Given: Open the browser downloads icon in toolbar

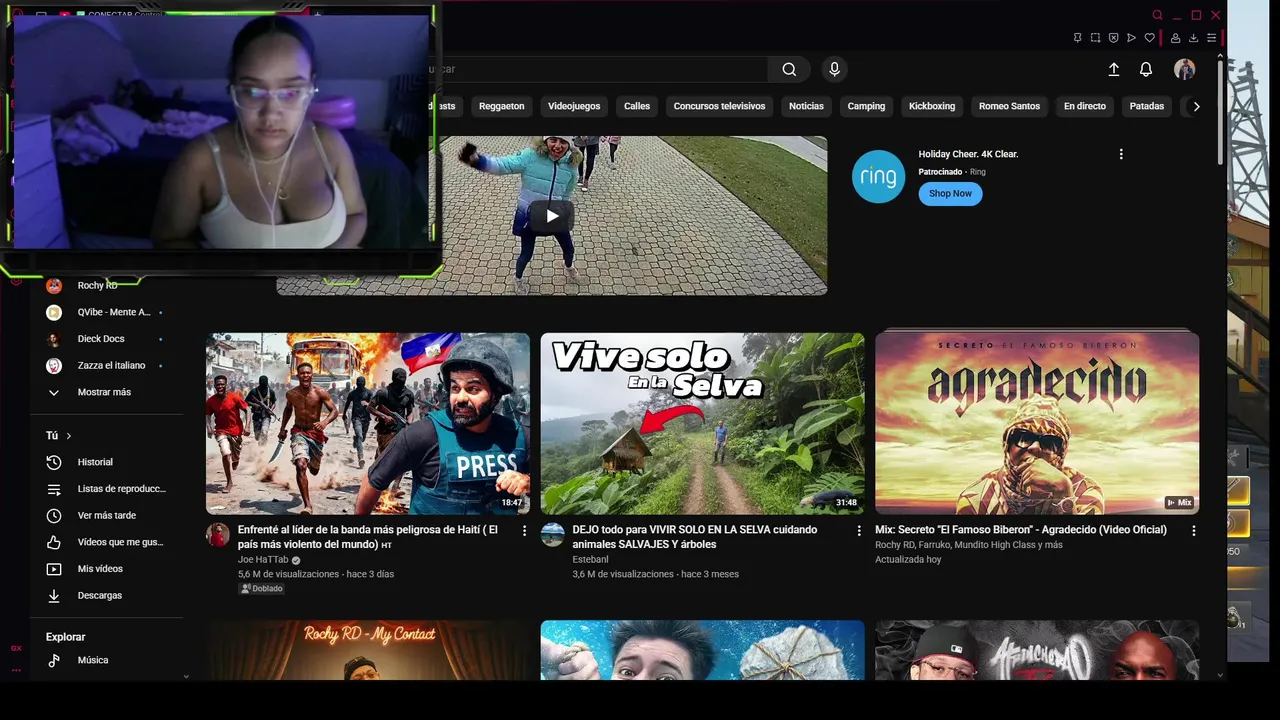Looking at the screenshot, I should click(1193, 38).
